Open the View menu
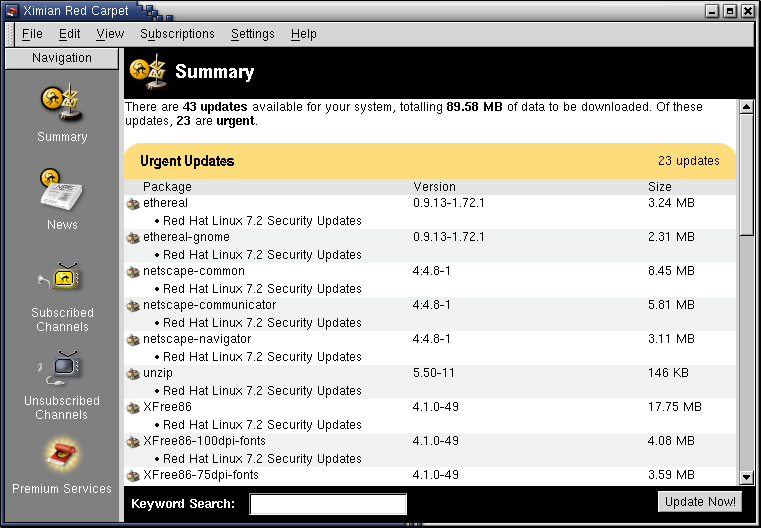 pyautogui.click(x=110, y=34)
